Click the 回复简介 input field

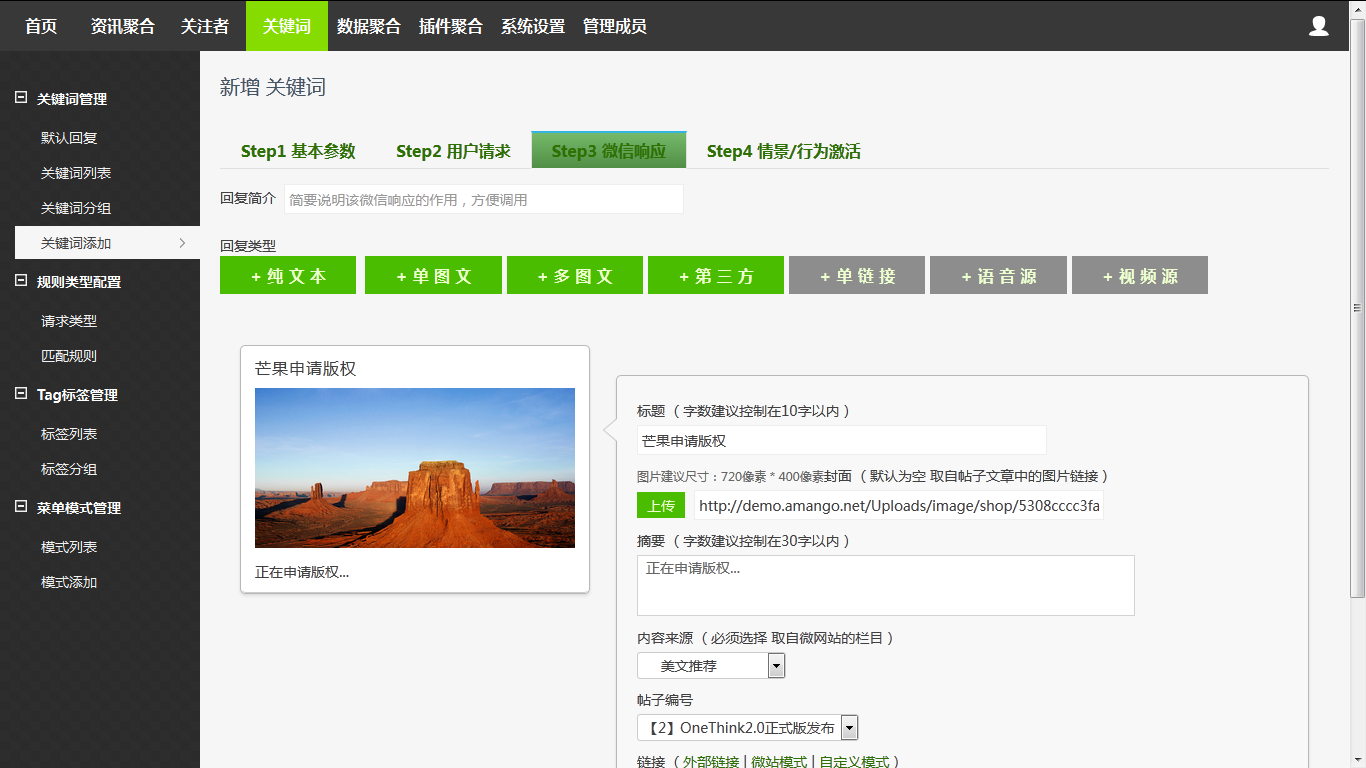484,199
